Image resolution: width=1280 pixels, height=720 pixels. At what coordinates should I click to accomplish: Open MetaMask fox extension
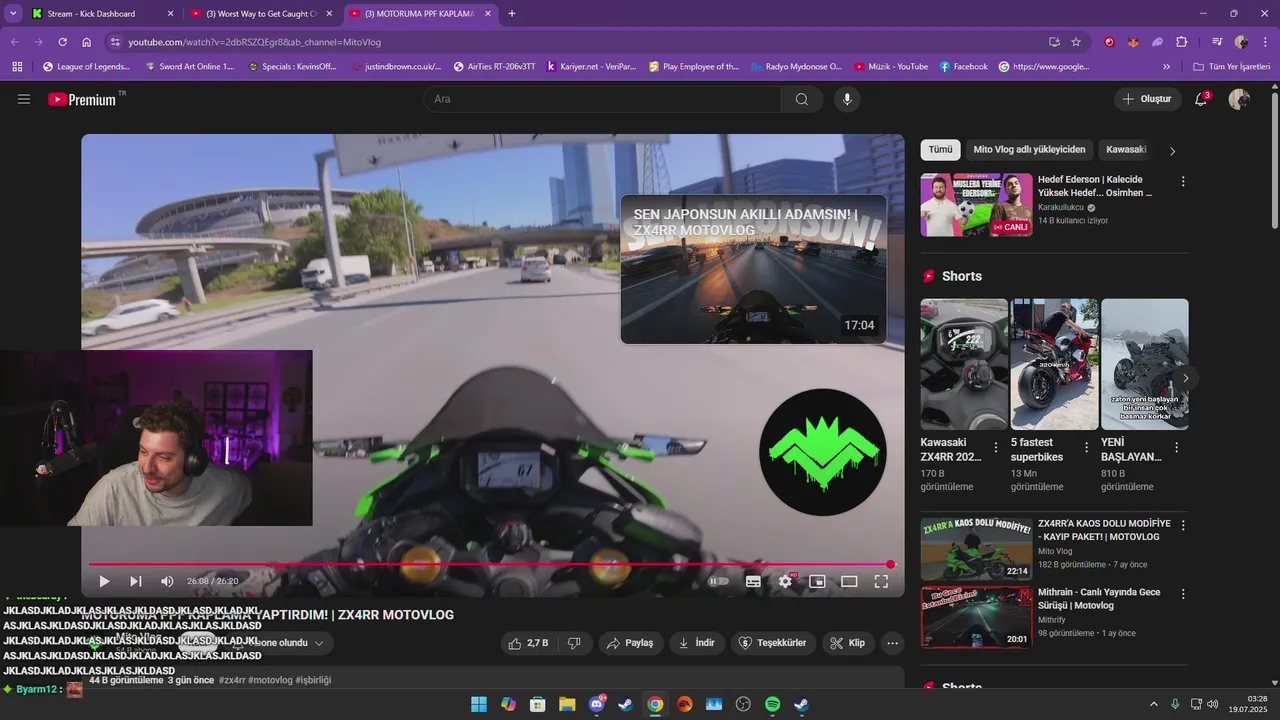(1134, 42)
